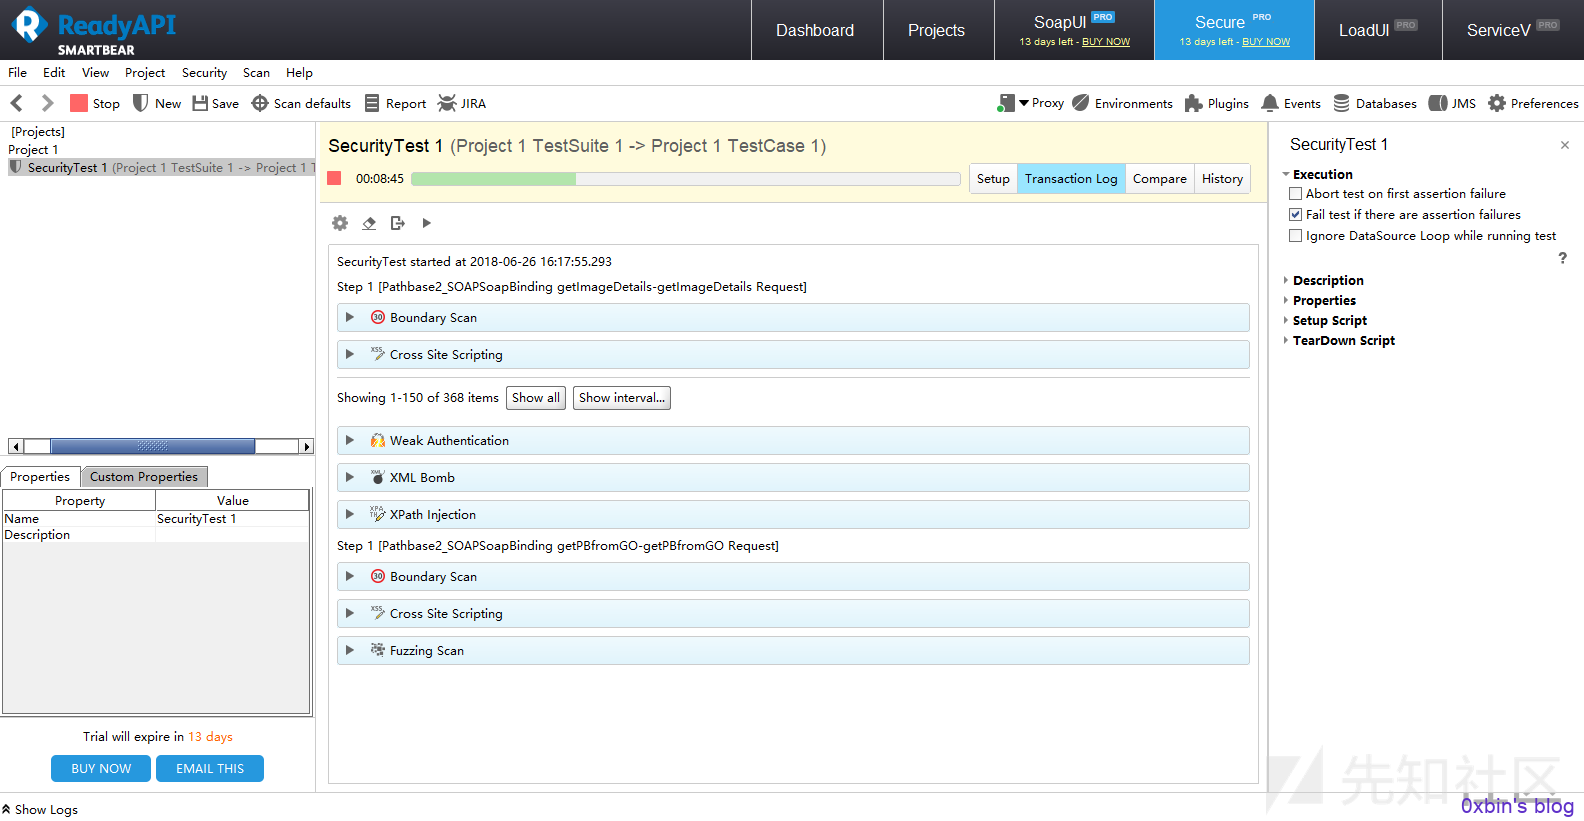1584x821 pixels.
Task: Open Custom Properties tab
Action: point(144,477)
